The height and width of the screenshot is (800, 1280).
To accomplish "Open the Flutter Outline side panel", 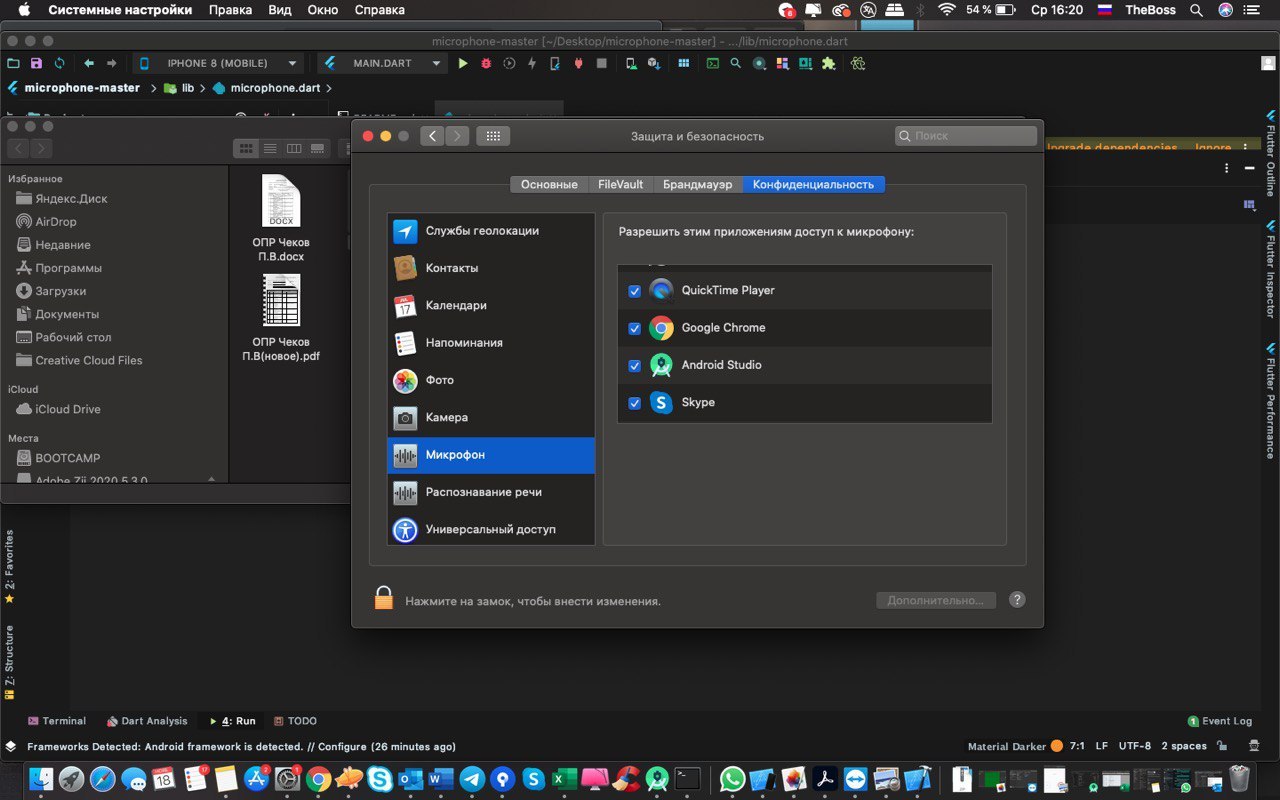I will 1271,152.
